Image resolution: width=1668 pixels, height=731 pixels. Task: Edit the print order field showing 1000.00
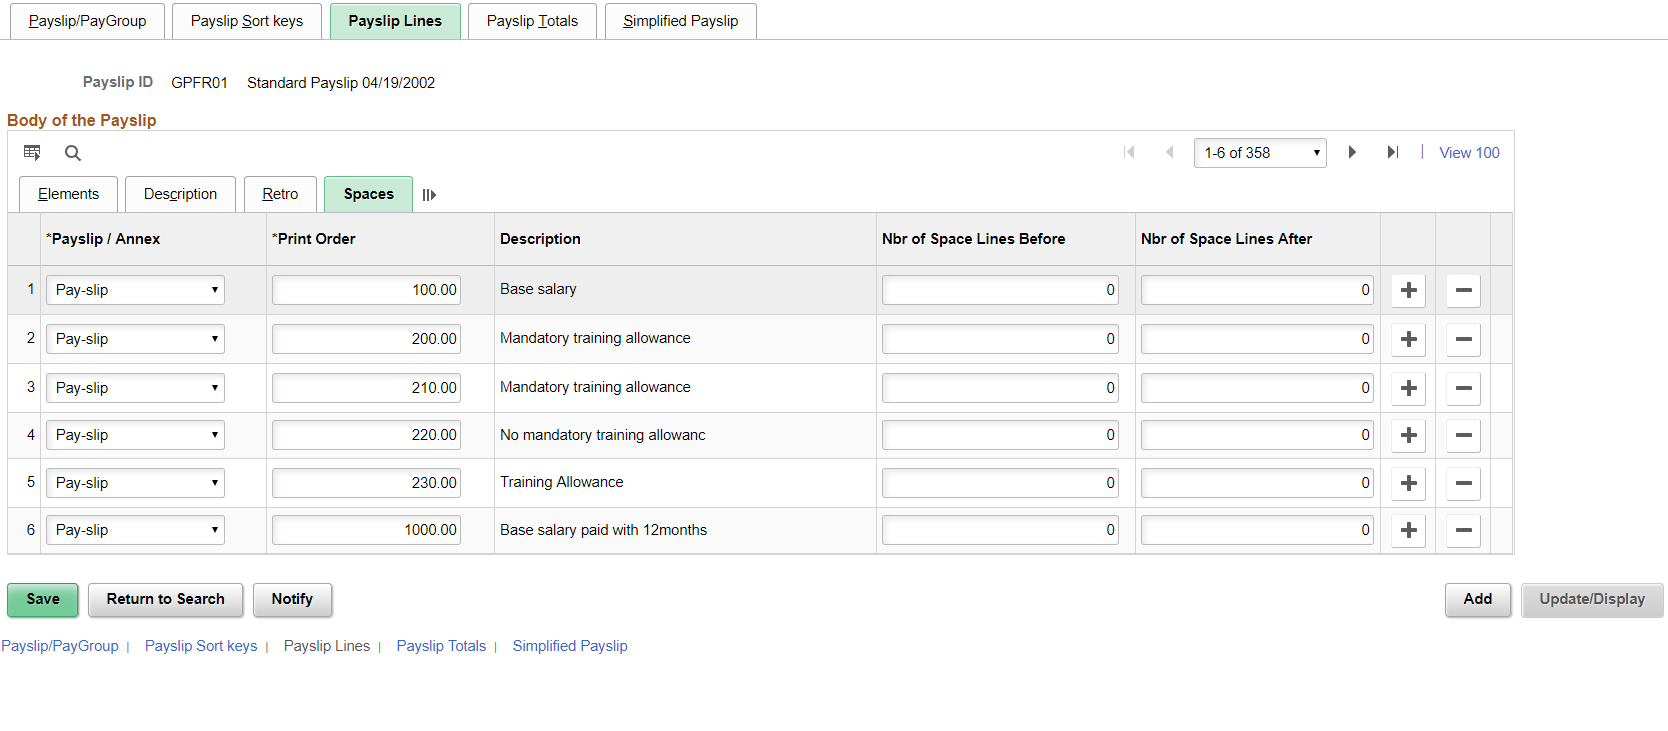coord(366,530)
